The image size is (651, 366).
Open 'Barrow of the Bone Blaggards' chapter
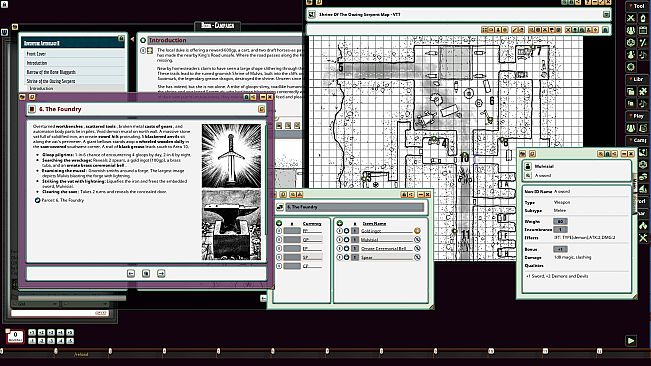pos(51,72)
